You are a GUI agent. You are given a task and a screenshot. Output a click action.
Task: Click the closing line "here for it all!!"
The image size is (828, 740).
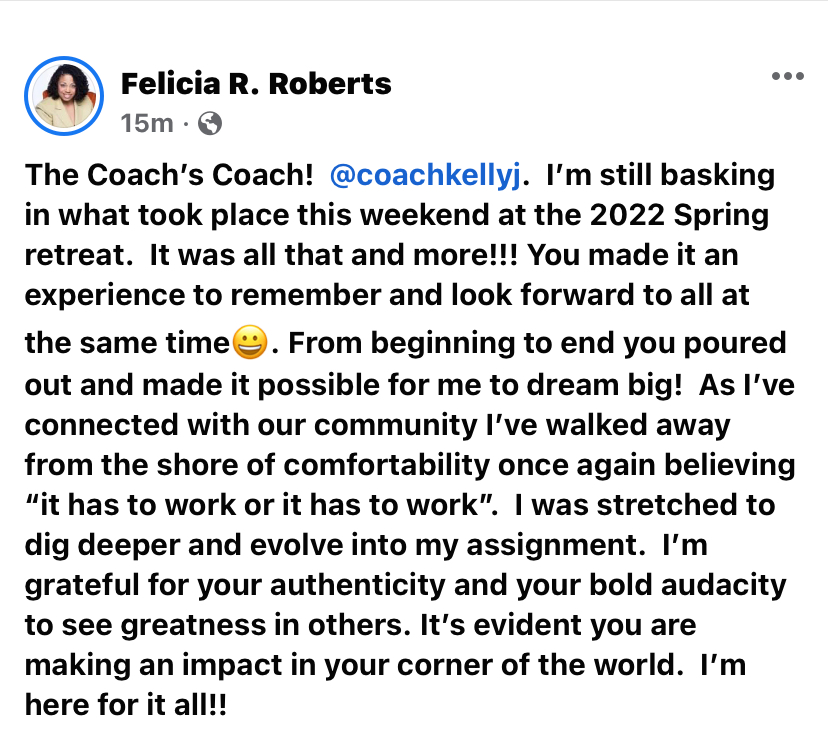tap(126, 705)
